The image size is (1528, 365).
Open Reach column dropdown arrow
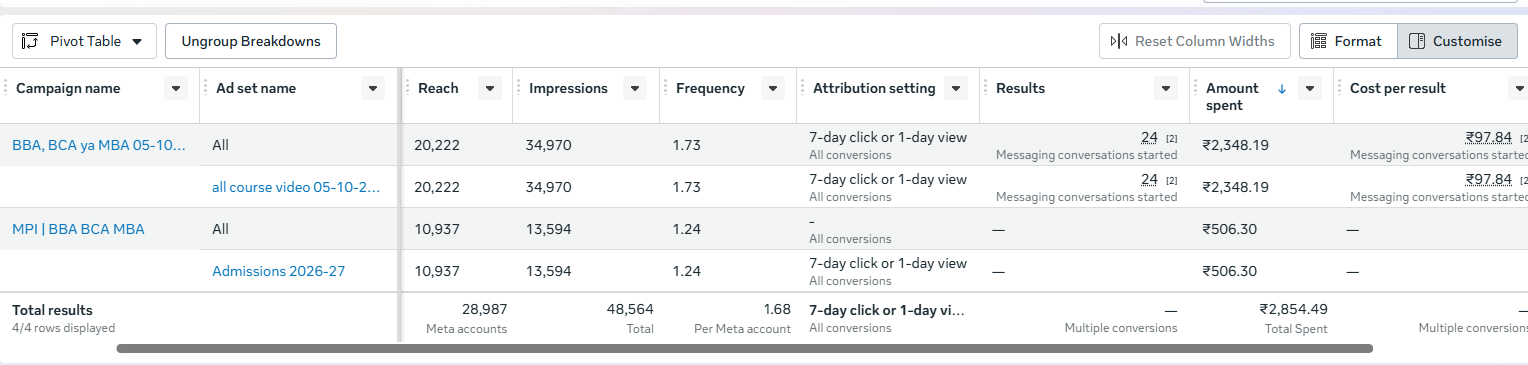490,89
